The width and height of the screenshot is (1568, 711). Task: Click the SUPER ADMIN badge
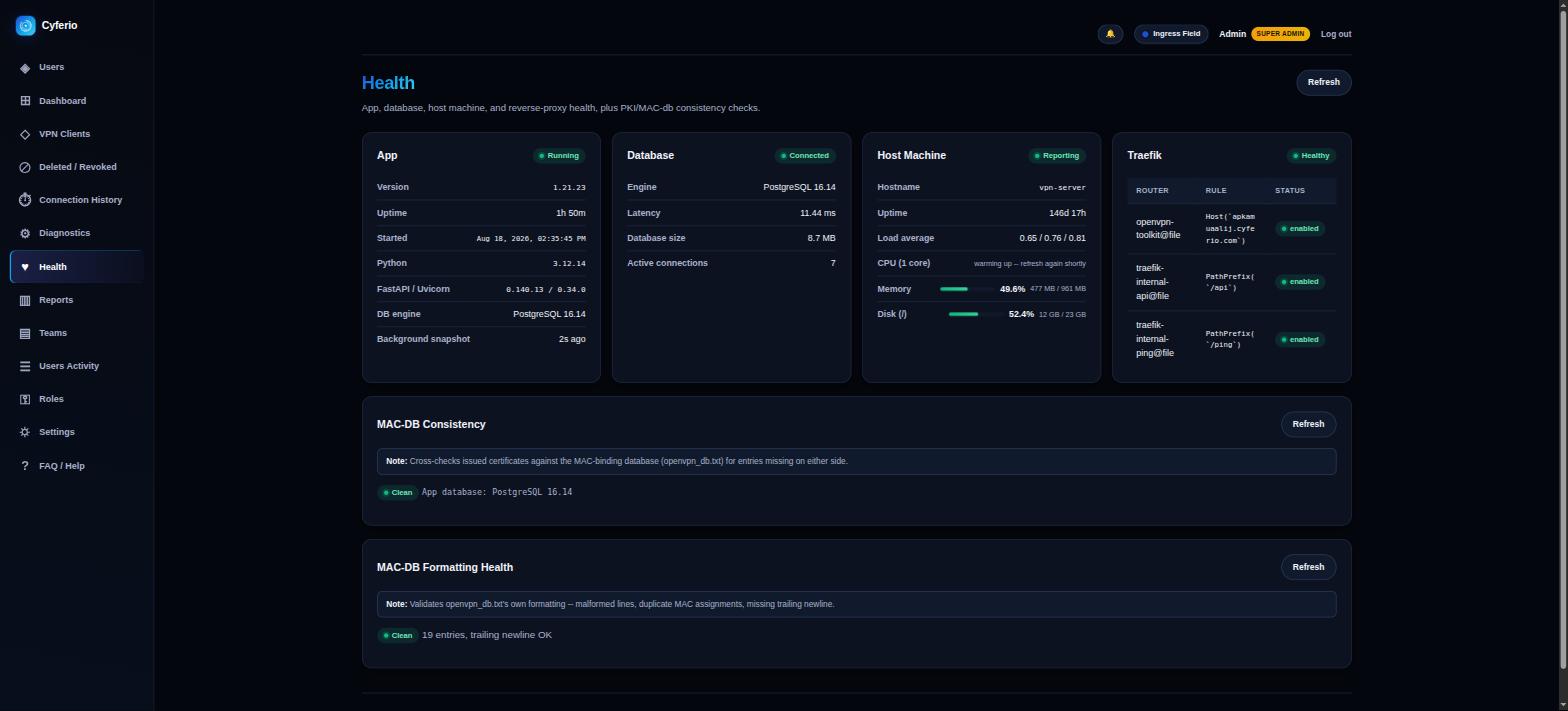[1280, 34]
